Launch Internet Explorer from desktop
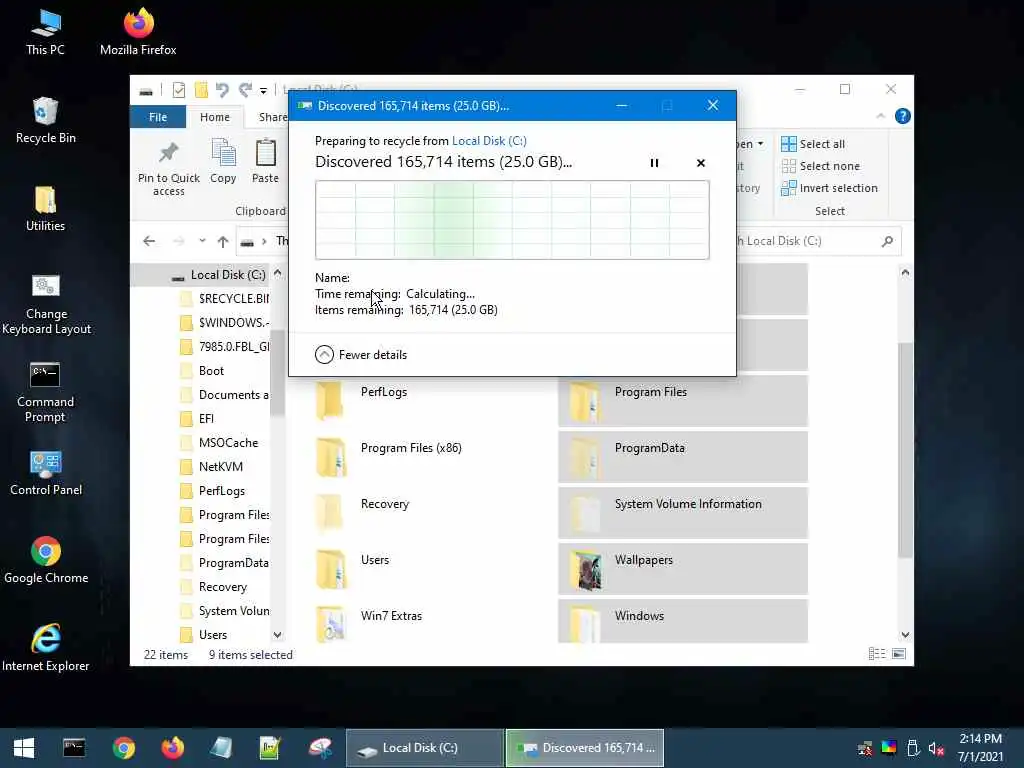 (x=46, y=648)
